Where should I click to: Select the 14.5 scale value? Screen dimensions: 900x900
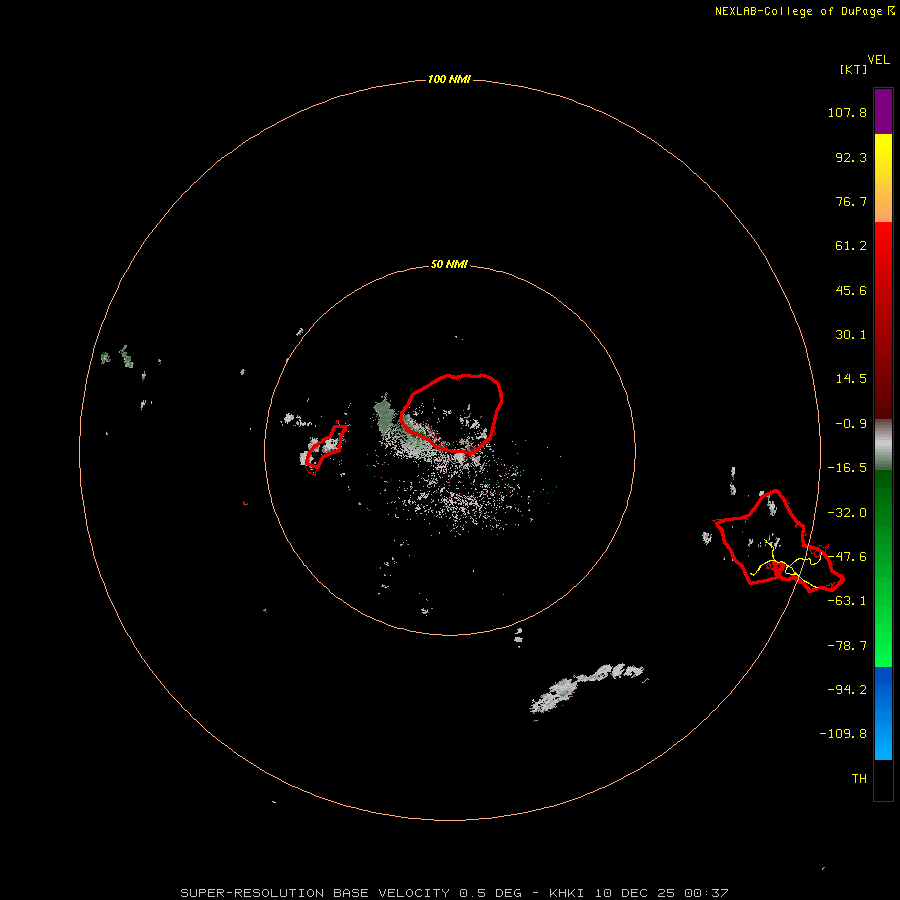click(851, 379)
